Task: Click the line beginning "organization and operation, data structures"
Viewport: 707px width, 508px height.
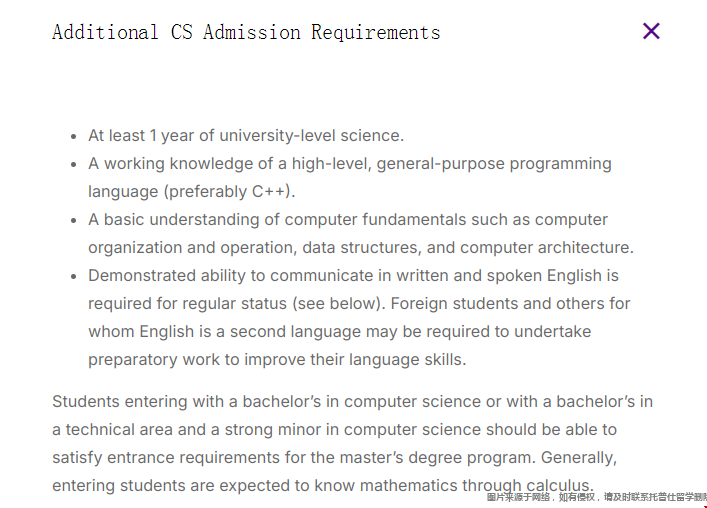Action: coord(361,247)
